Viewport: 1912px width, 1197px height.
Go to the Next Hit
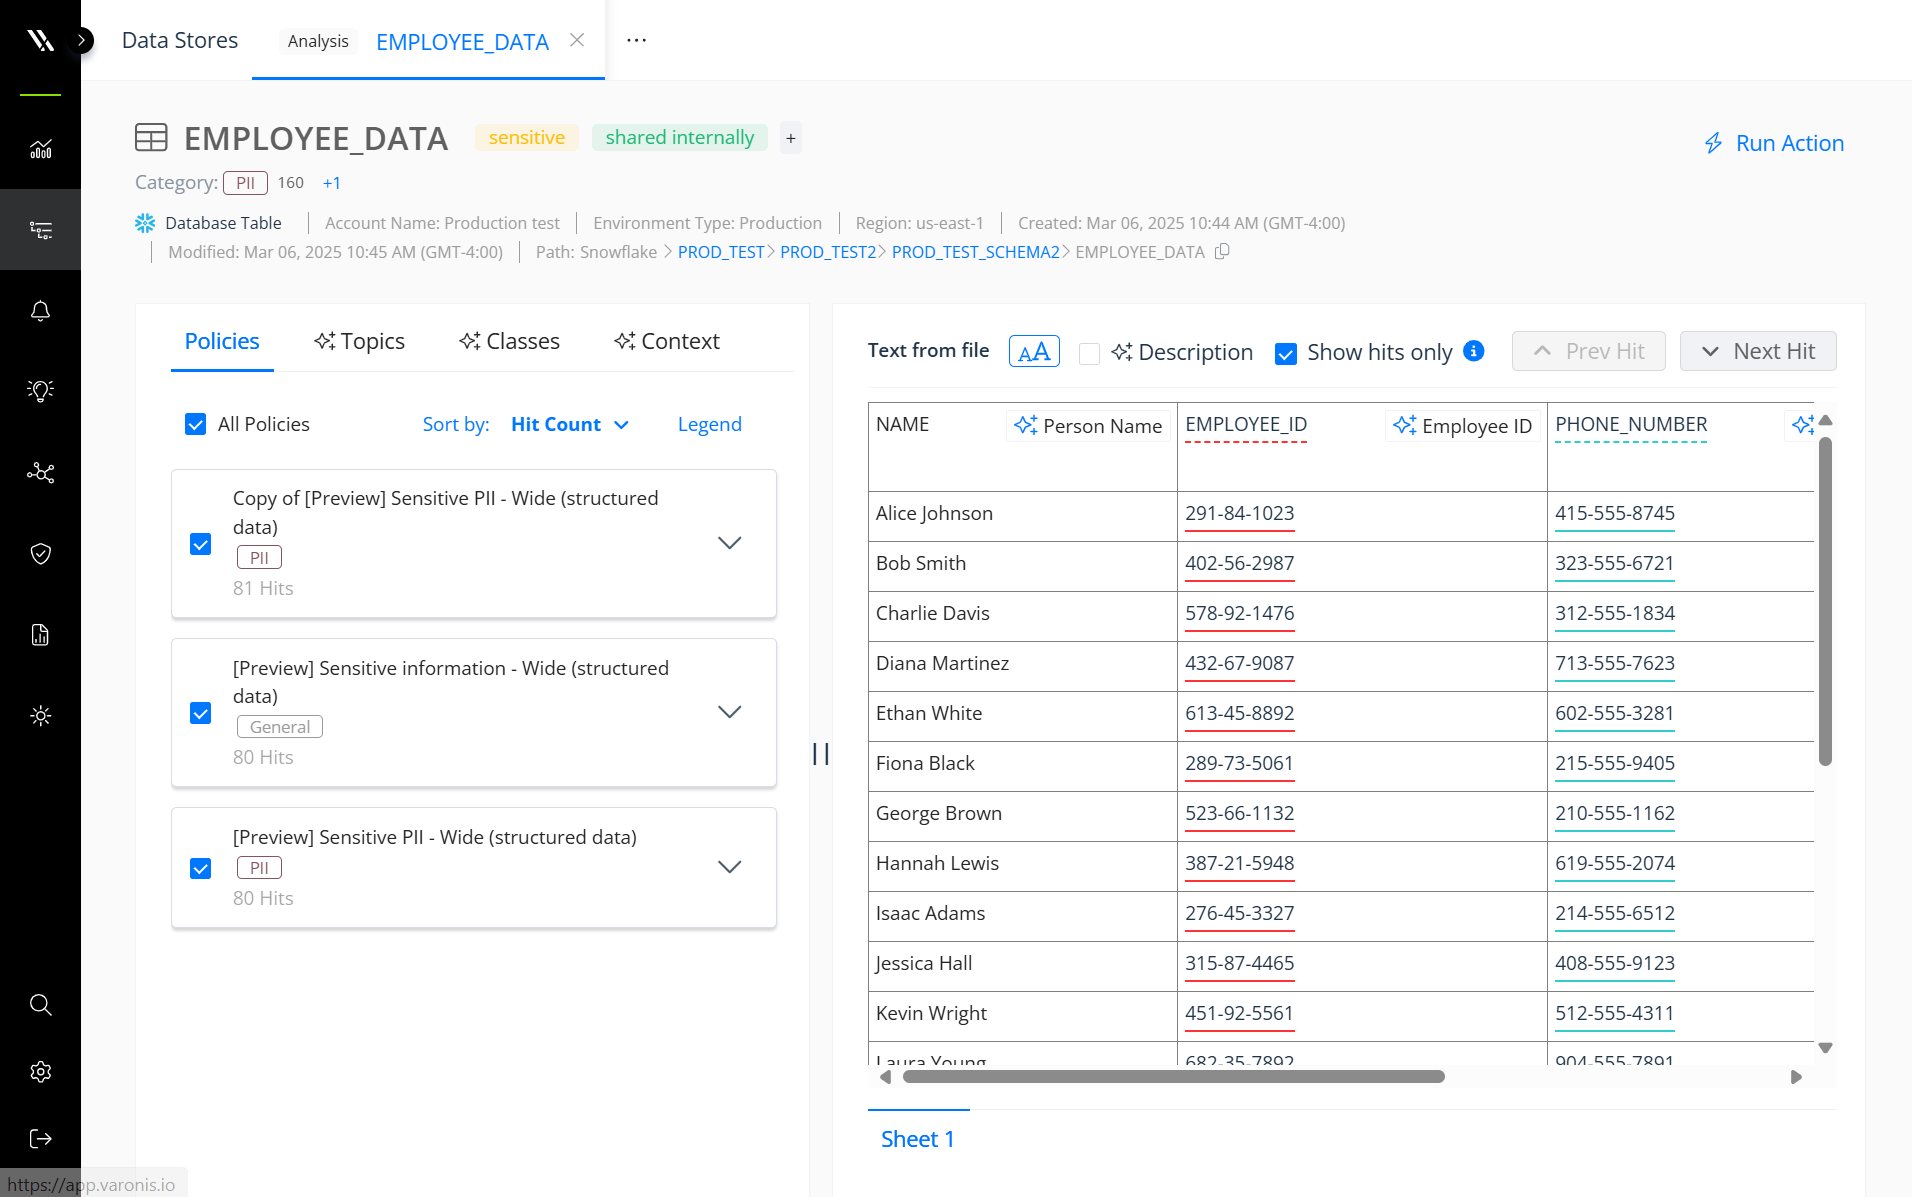click(x=1758, y=351)
